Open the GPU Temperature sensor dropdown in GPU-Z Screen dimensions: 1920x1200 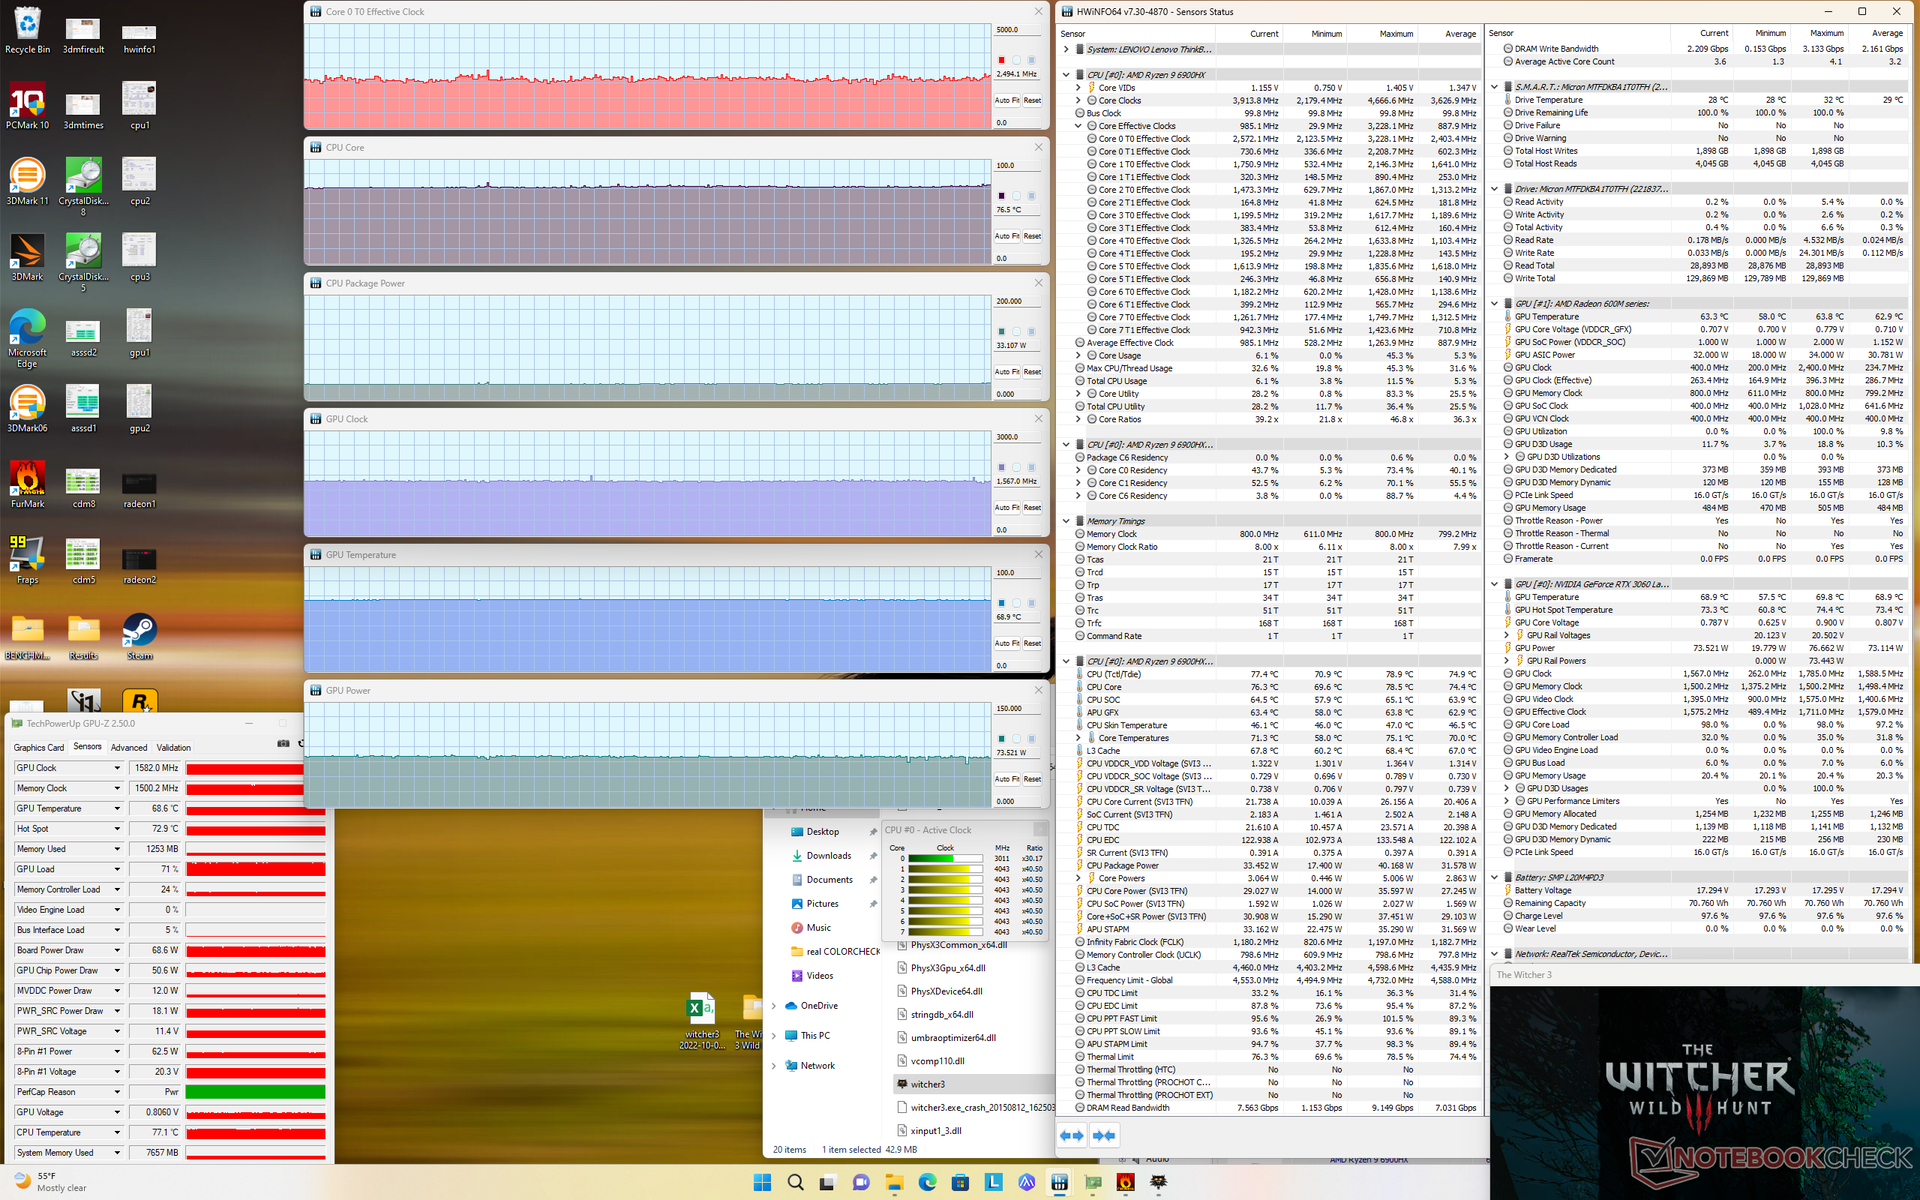117,808
